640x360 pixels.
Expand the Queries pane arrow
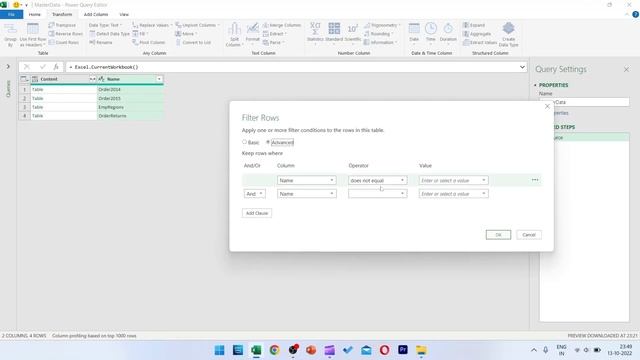point(8,66)
